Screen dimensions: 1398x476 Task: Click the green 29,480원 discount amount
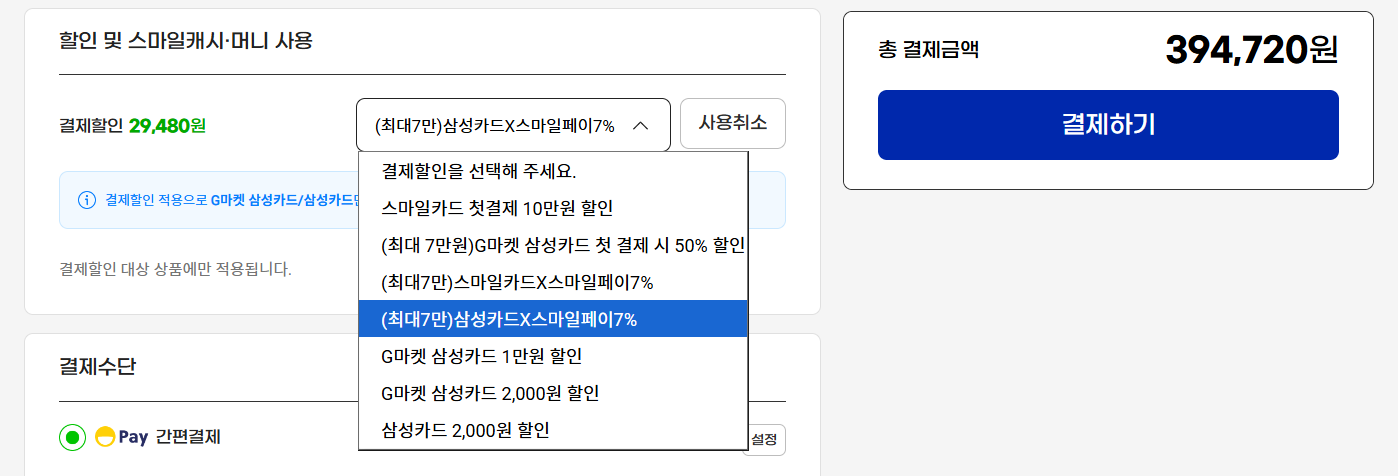[x=167, y=126]
